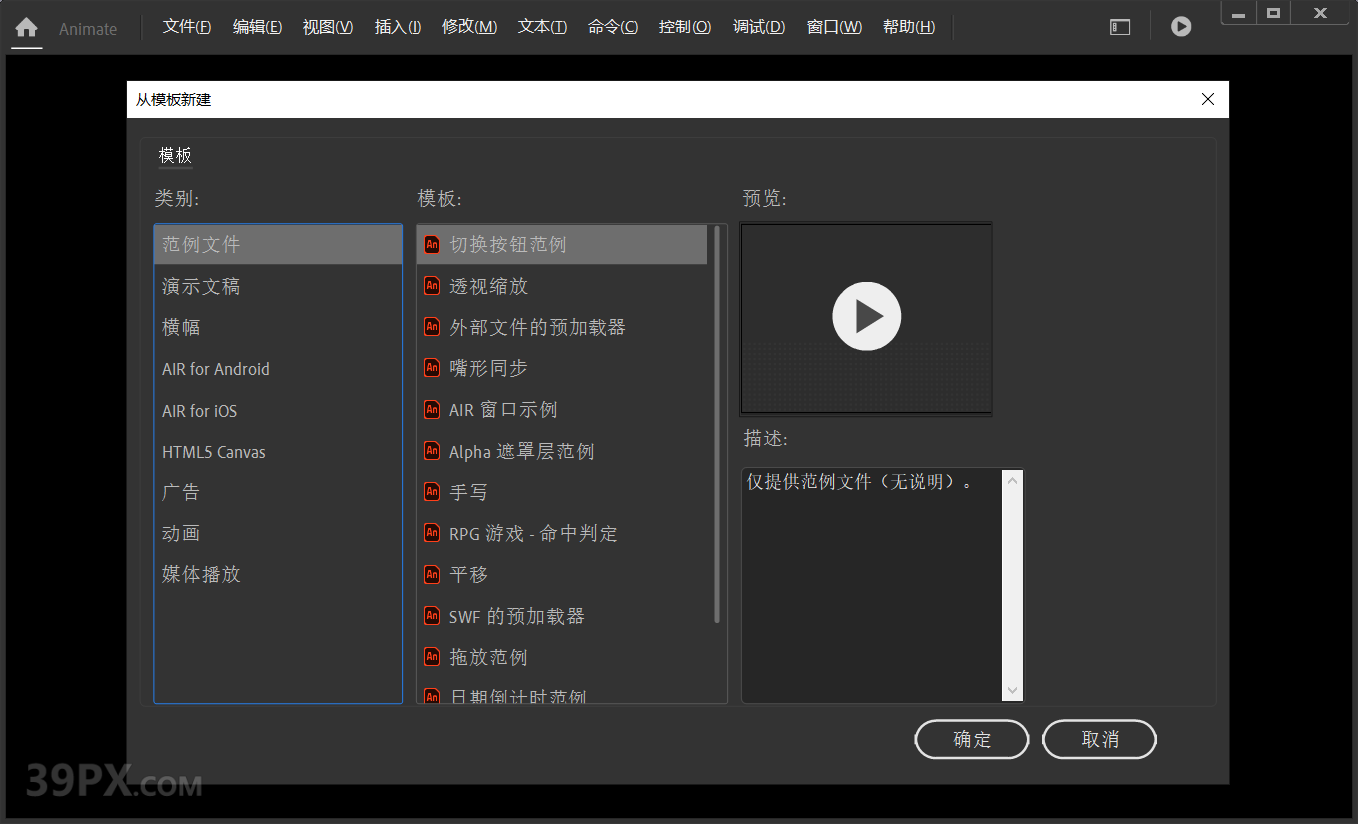Open the 窗口(W) menu
This screenshot has height=824, width=1358.
point(834,27)
